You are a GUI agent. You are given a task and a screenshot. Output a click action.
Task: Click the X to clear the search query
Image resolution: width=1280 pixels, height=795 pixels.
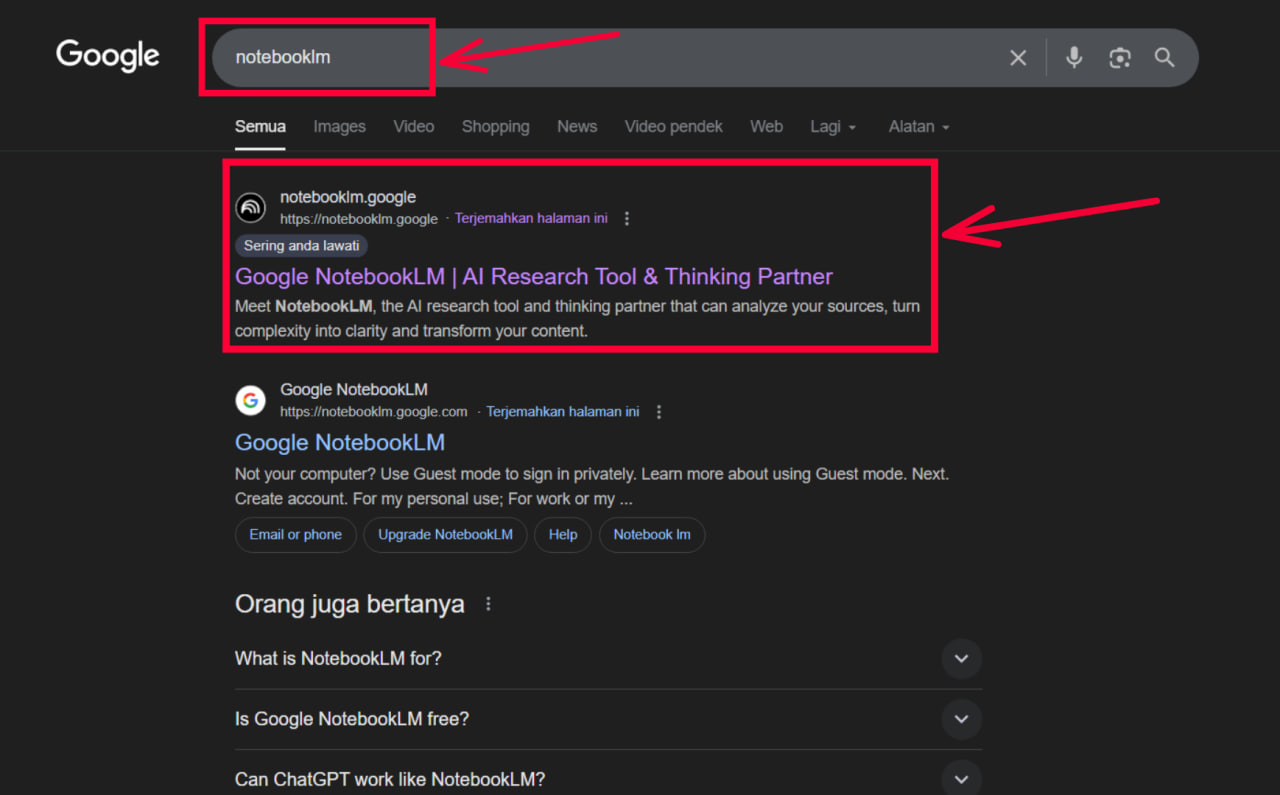[1017, 57]
